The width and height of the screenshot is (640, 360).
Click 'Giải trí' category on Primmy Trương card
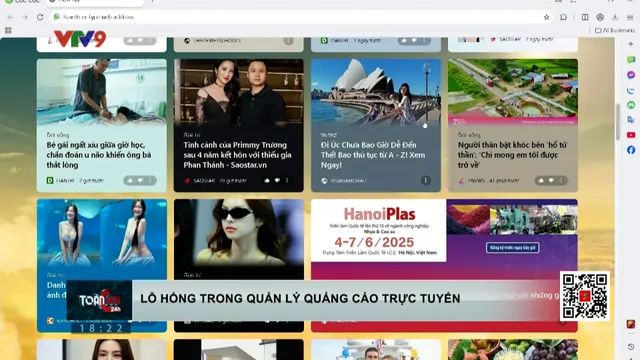point(192,135)
